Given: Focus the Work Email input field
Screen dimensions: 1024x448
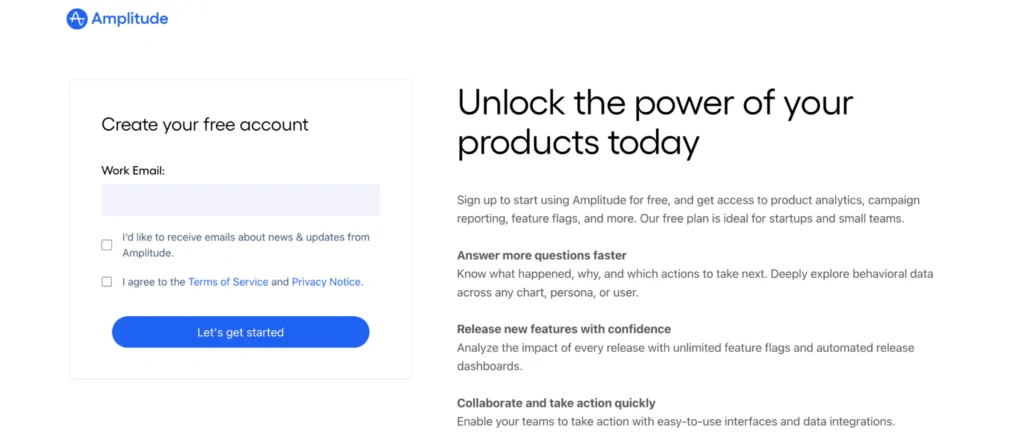Looking at the screenshot, I should coord(240,200).
